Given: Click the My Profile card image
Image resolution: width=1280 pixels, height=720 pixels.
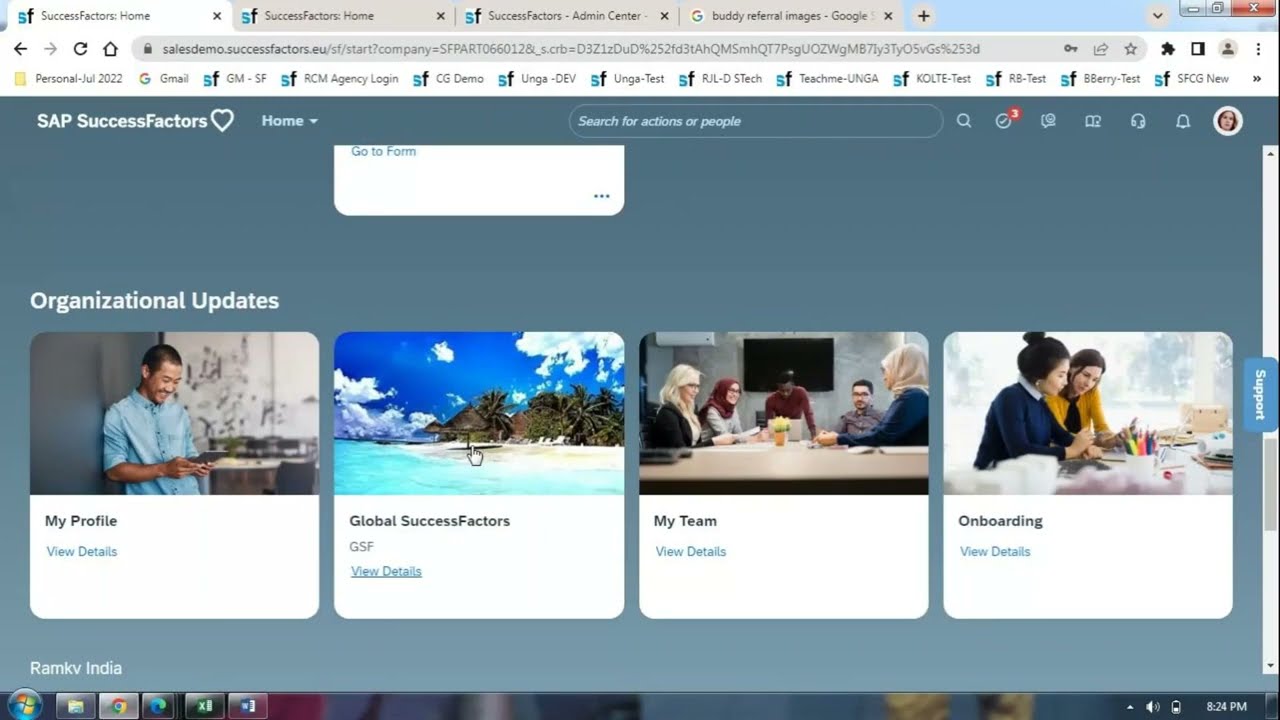Looking at the screenshot, I should pos(175,413).
